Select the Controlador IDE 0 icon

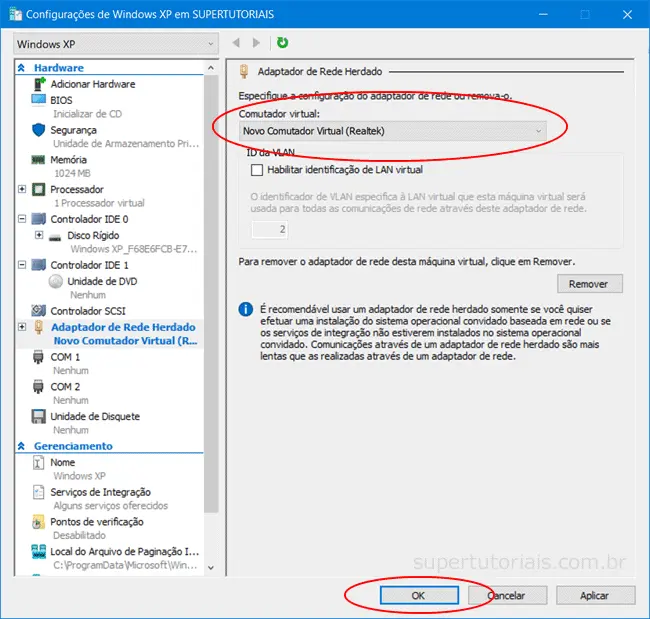39,219
